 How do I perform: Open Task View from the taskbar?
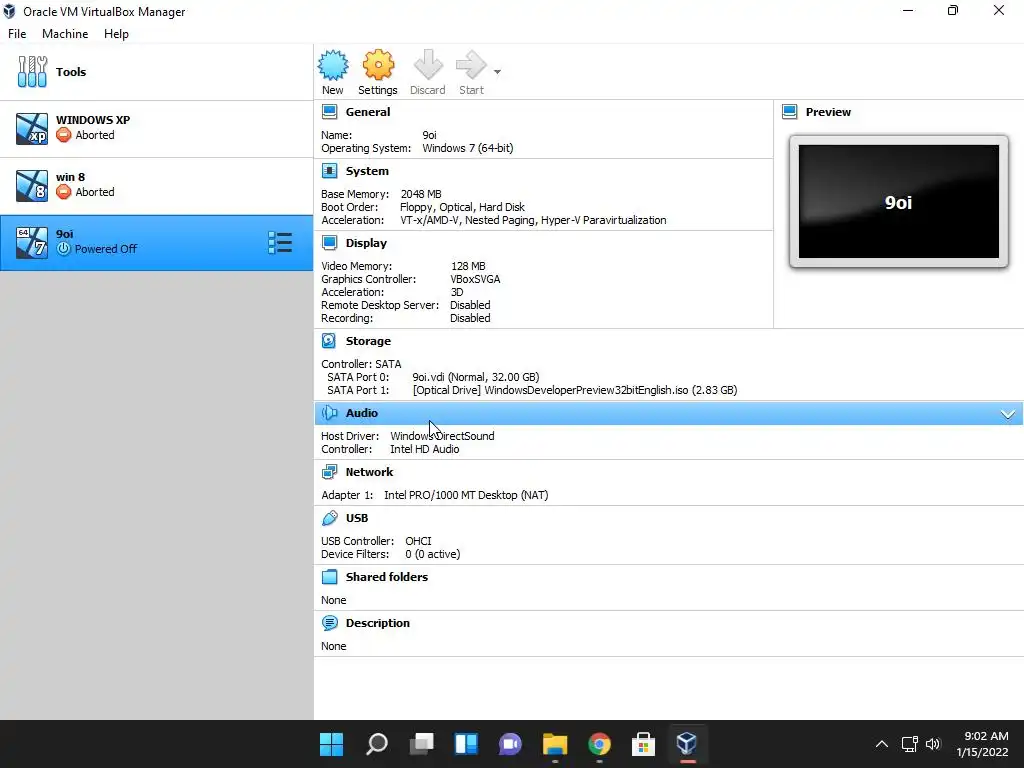[x=421, y=744]
